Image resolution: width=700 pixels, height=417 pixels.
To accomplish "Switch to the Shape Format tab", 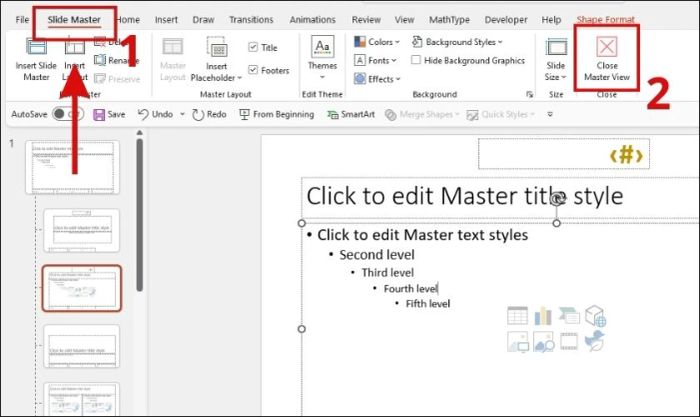I will tap(605, 20).
